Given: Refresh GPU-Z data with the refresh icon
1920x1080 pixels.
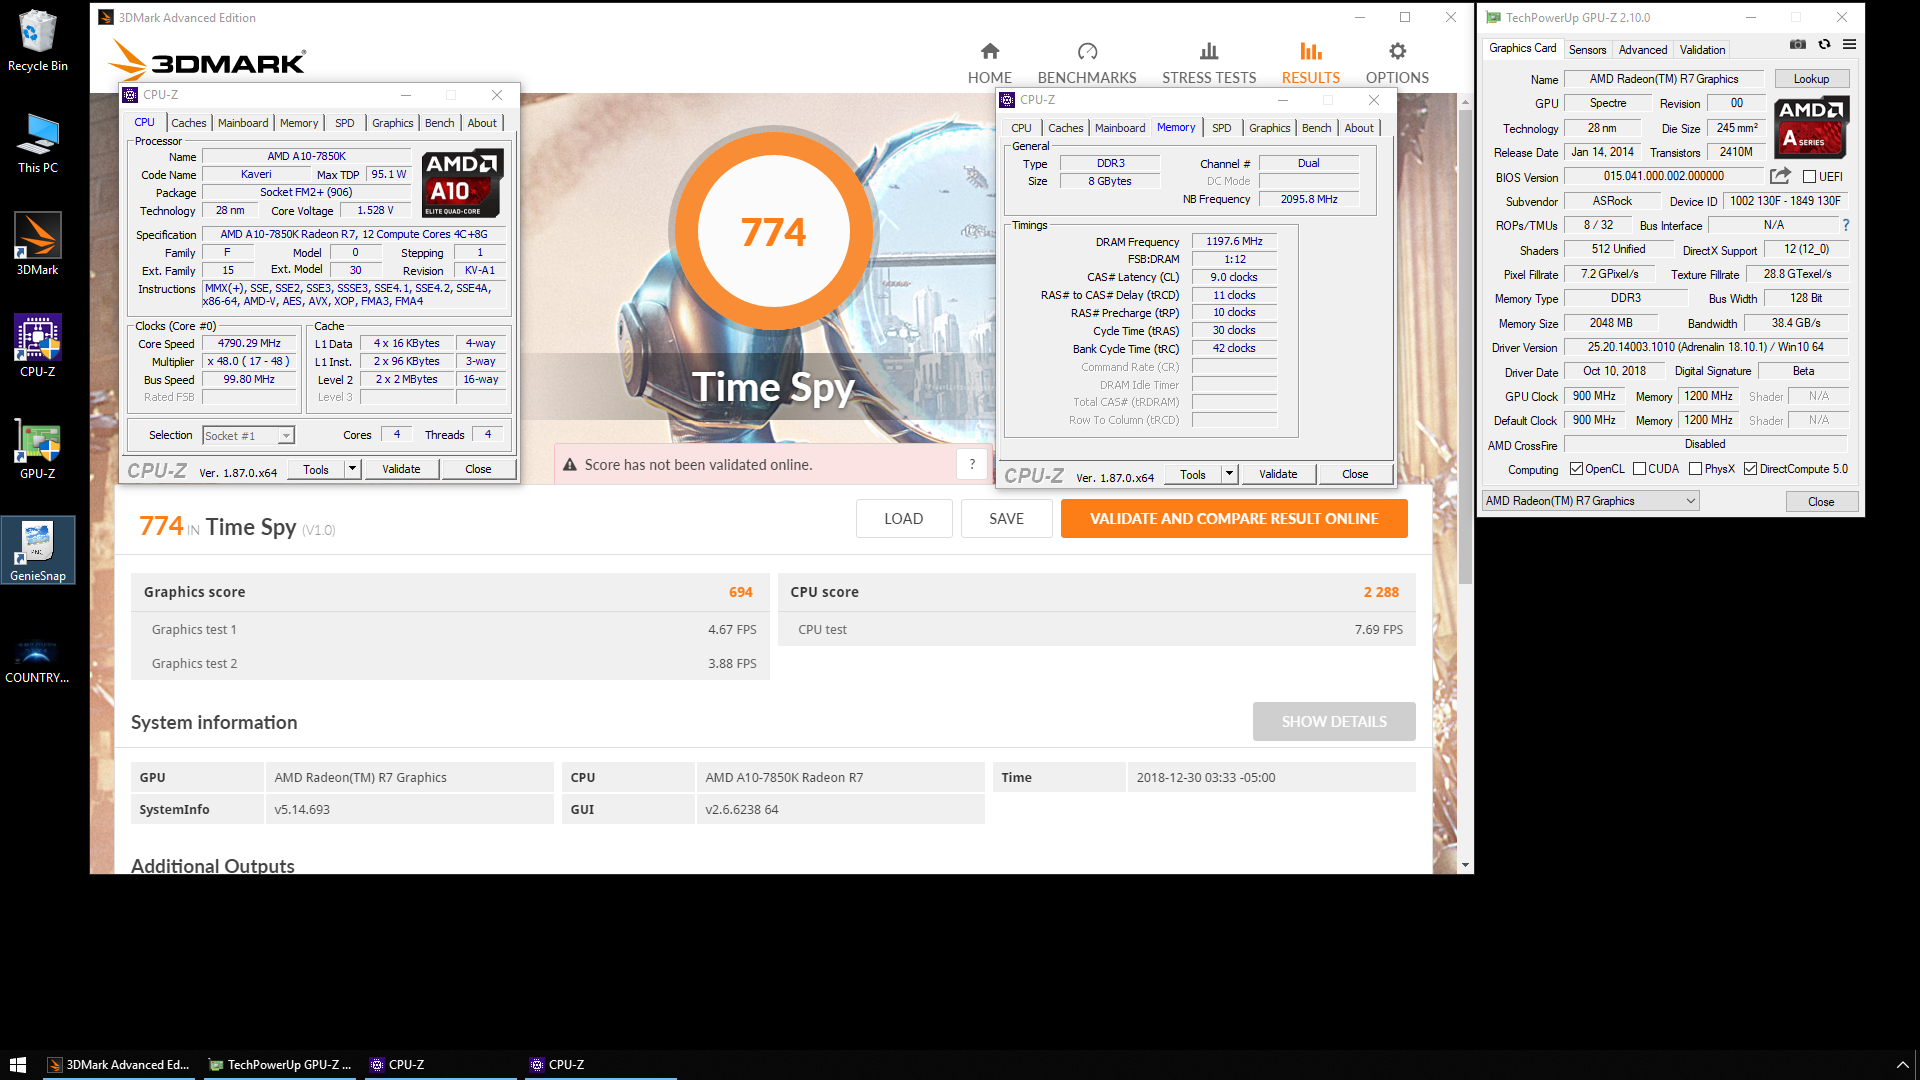Looking at the screenshot, I should click(x=1824, y=45).
